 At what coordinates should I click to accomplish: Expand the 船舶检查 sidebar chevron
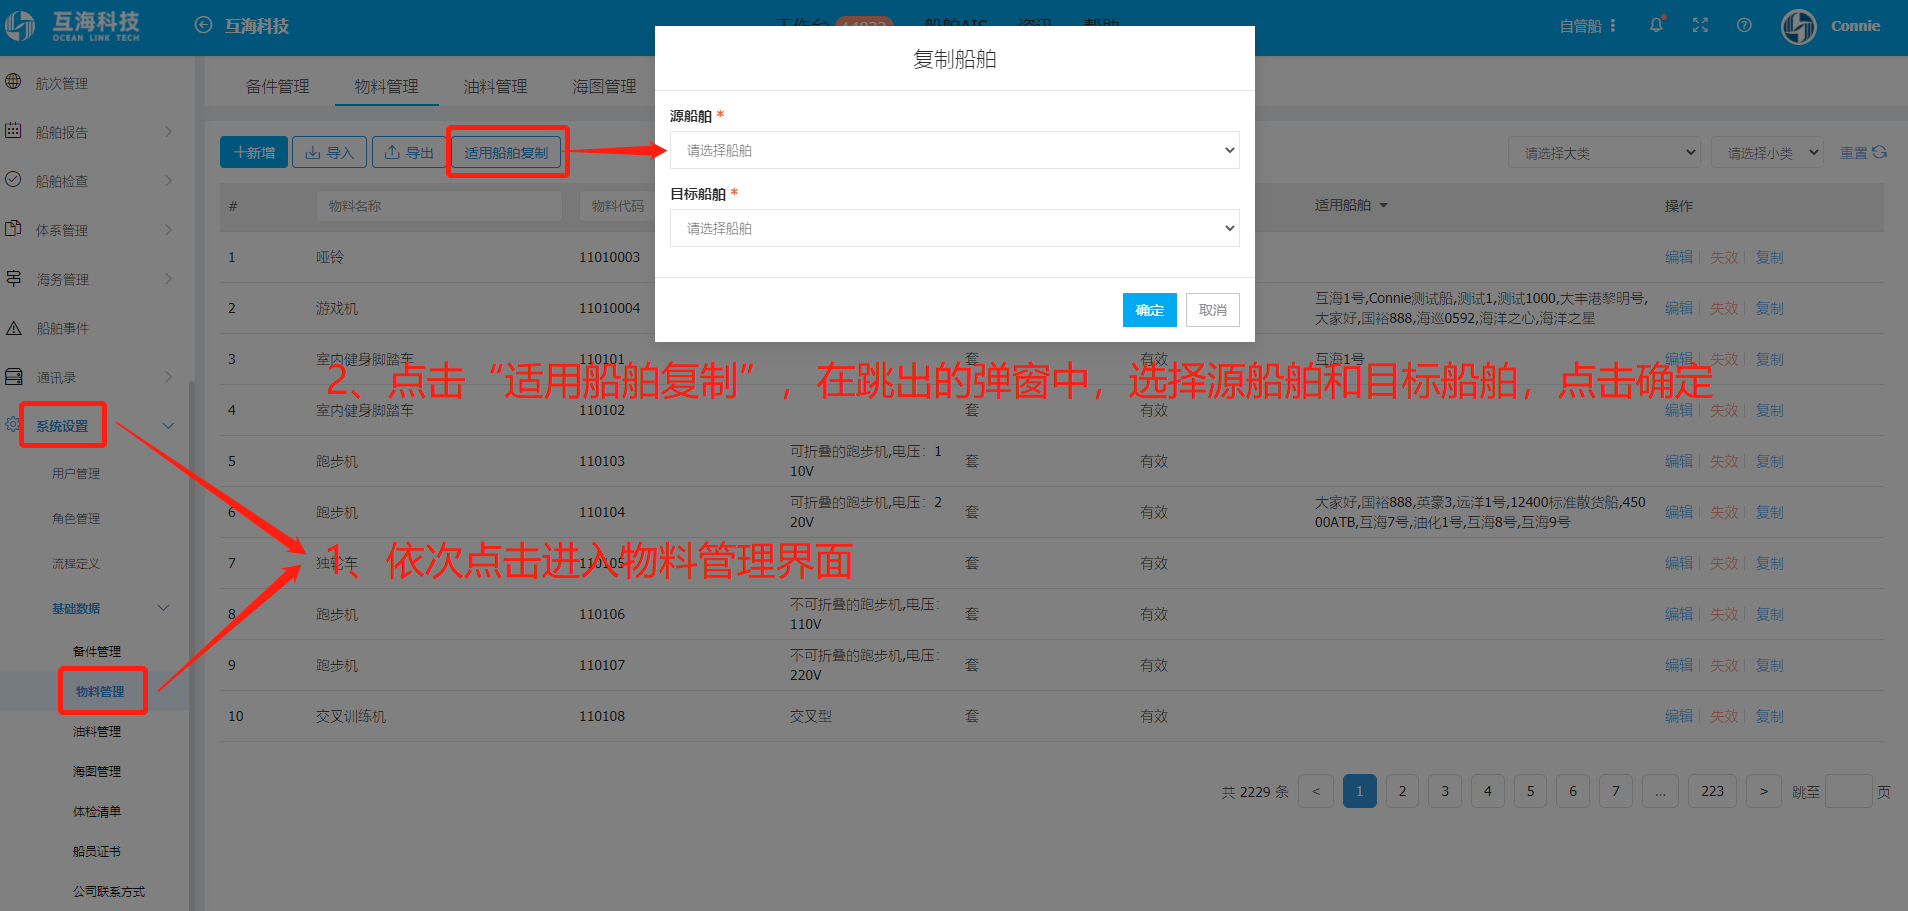168,180
